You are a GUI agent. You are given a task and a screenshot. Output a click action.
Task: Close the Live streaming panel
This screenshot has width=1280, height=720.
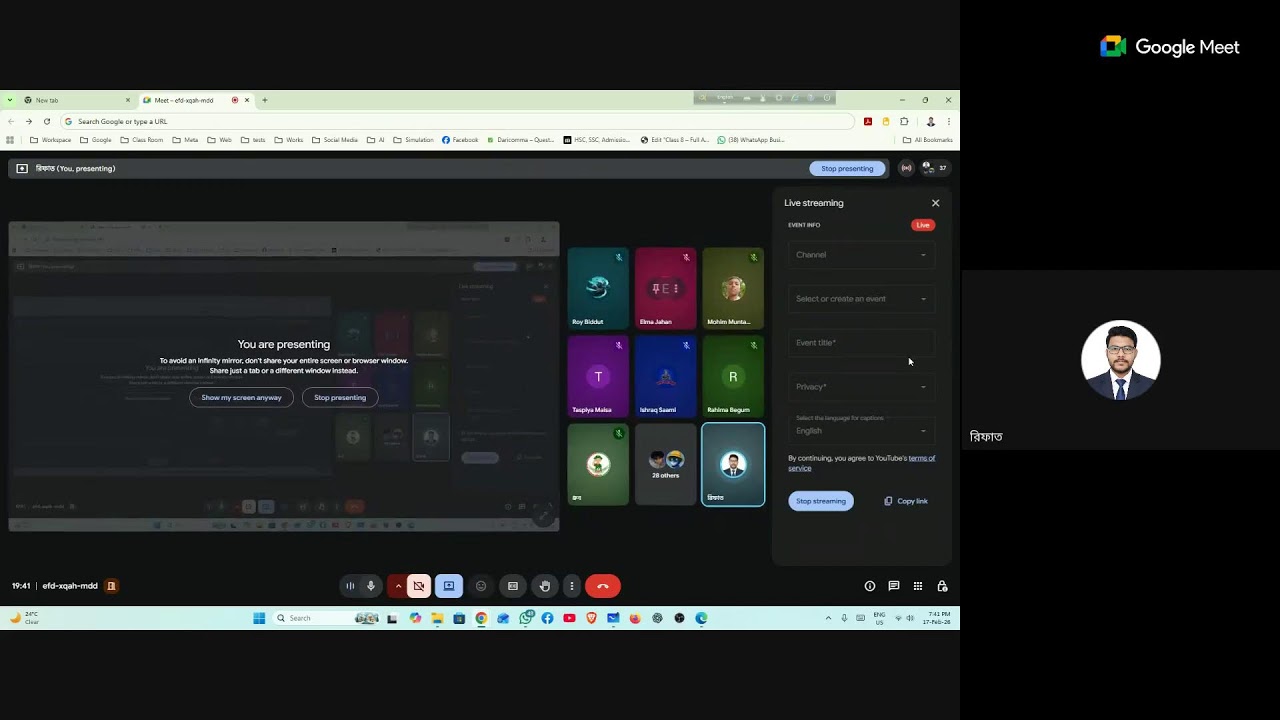pyautogui.click(x=936, y=203)
